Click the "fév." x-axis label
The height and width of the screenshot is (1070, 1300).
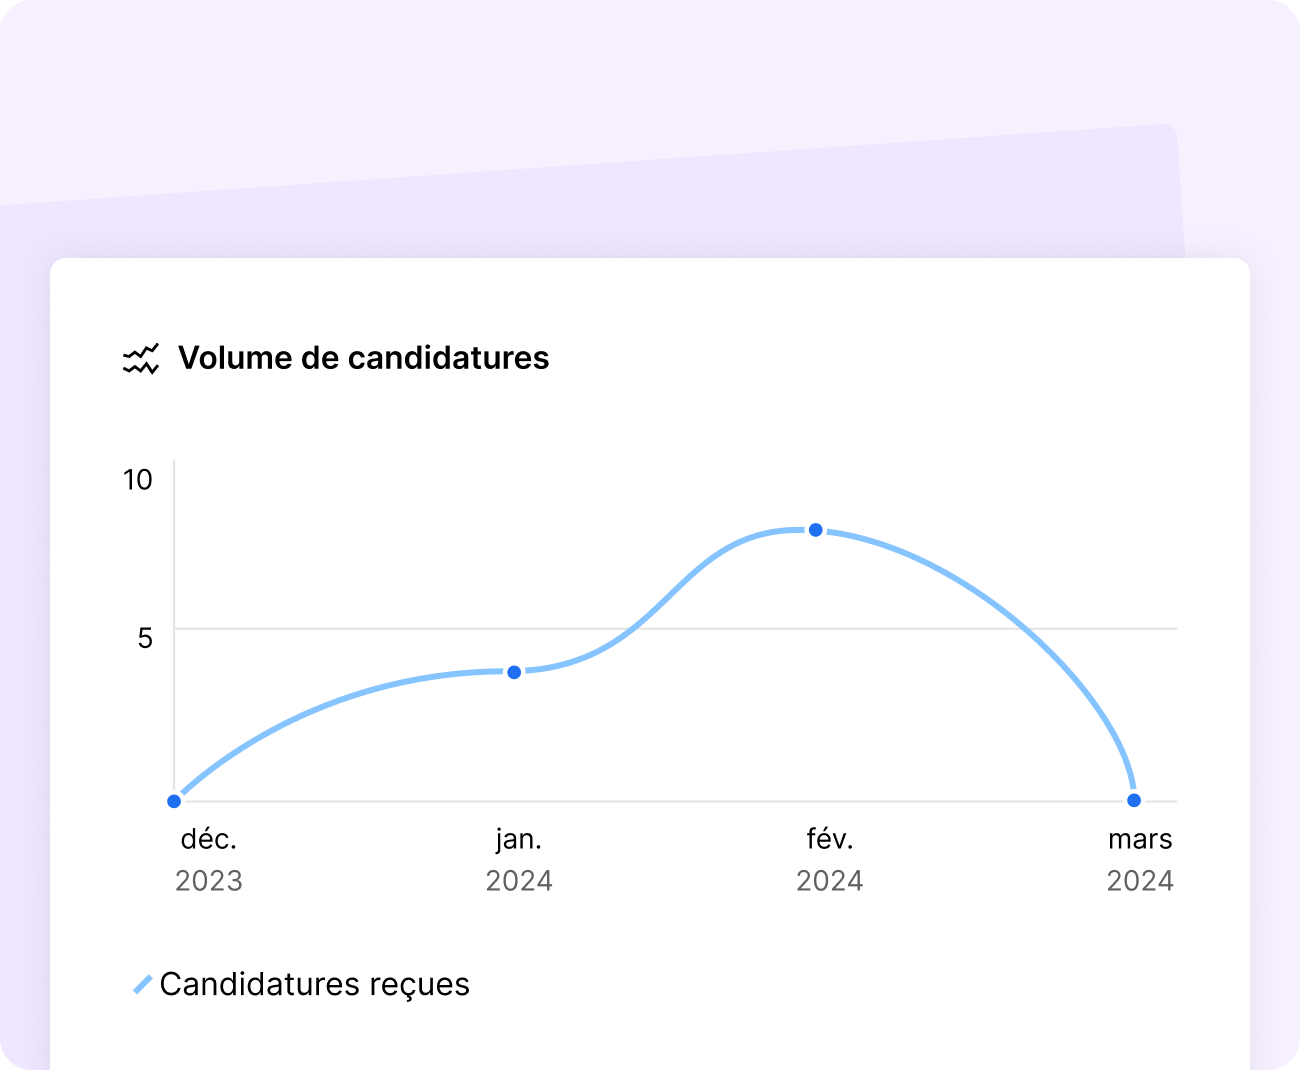pyautogui.click(x=830, y=839)
